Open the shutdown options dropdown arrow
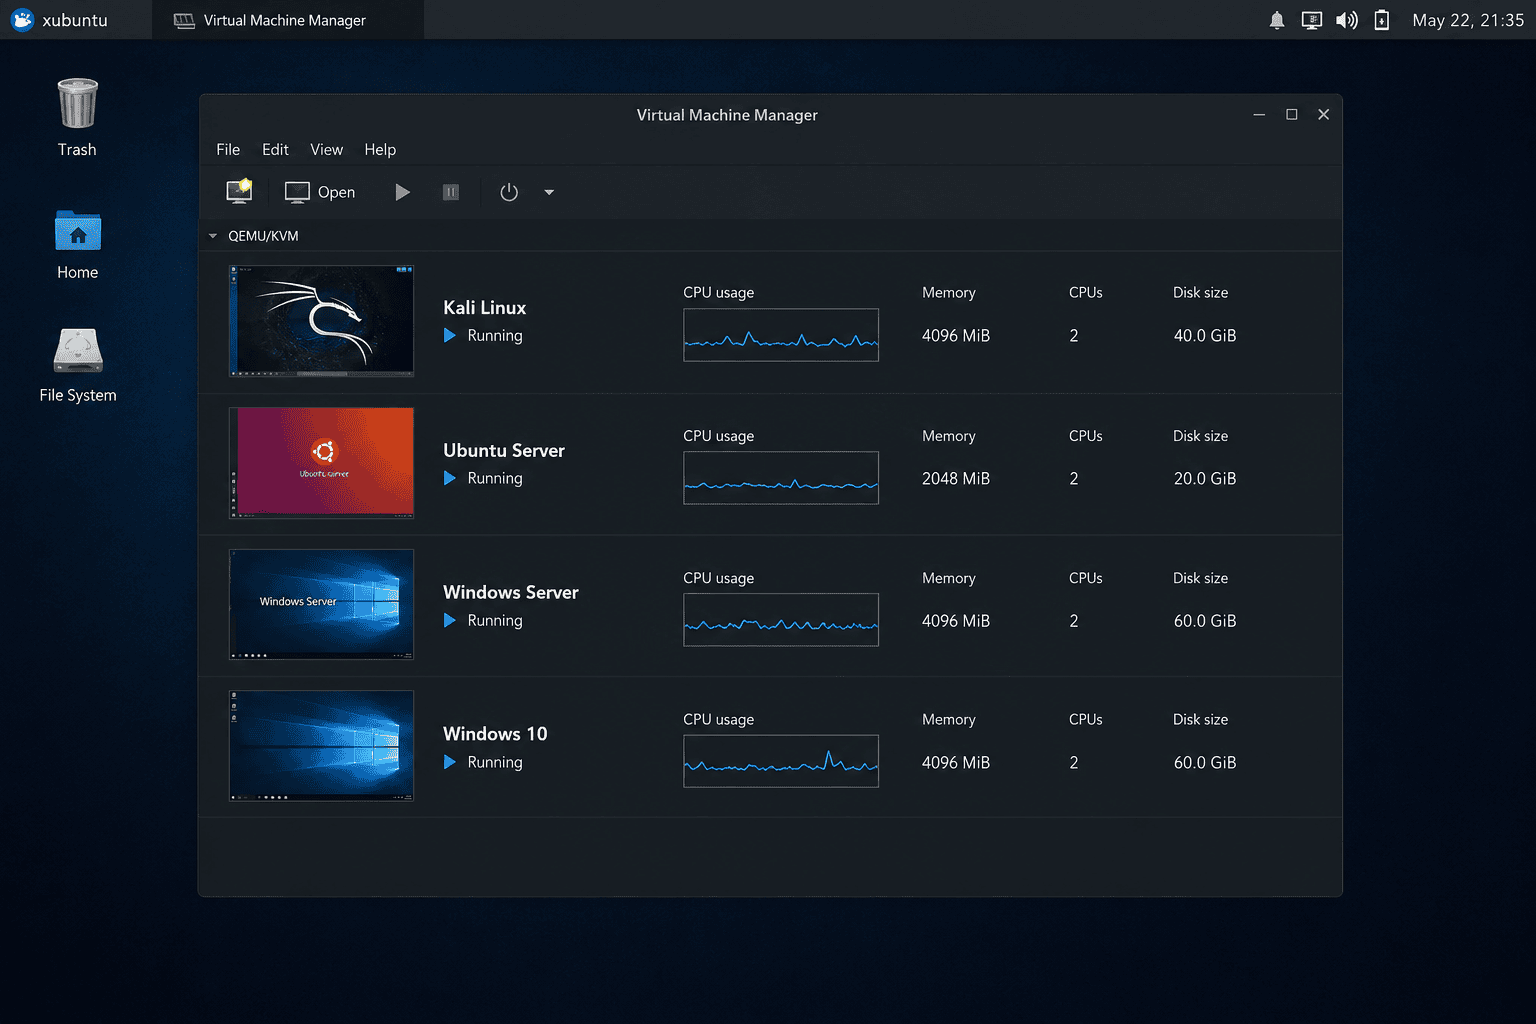Image resolution: width=1536 pixels, height=1024 pixels. pyautogui.click(x=549, y=192)
